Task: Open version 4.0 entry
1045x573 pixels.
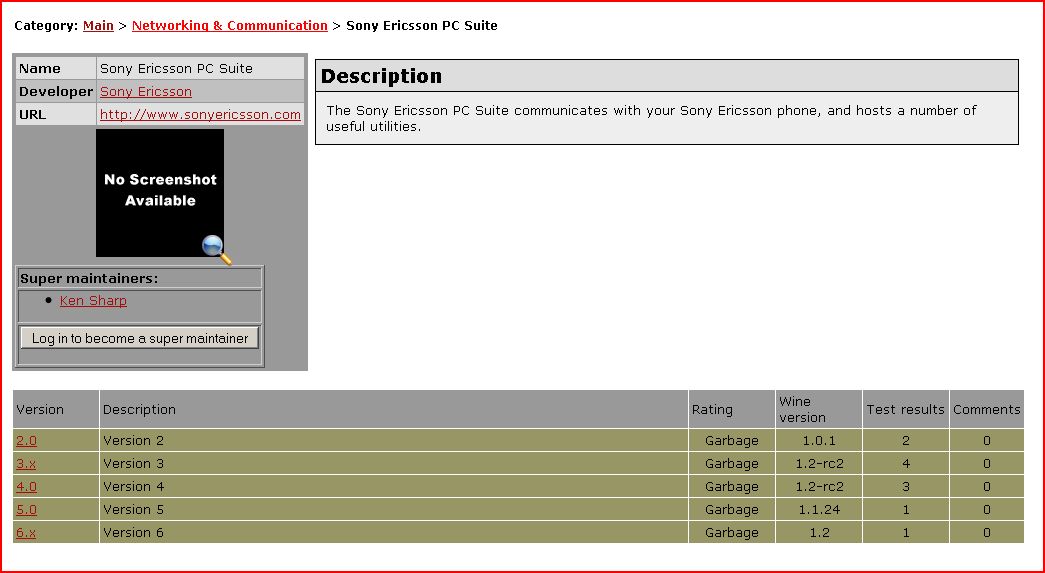Action: [27, 486]
